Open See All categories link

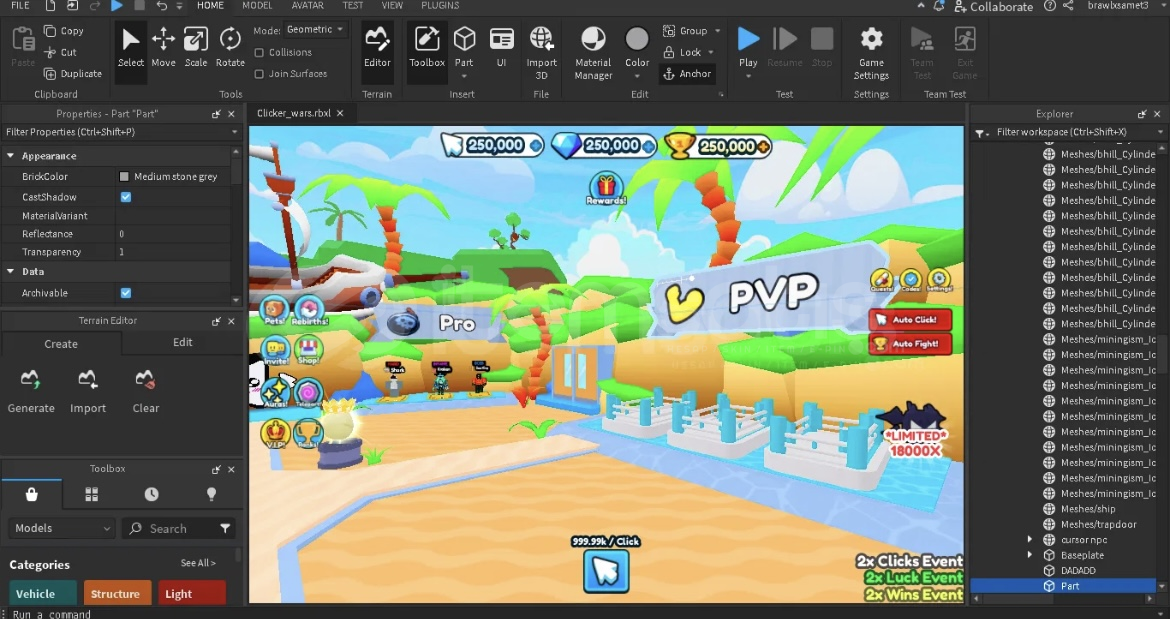coord(198,563)
